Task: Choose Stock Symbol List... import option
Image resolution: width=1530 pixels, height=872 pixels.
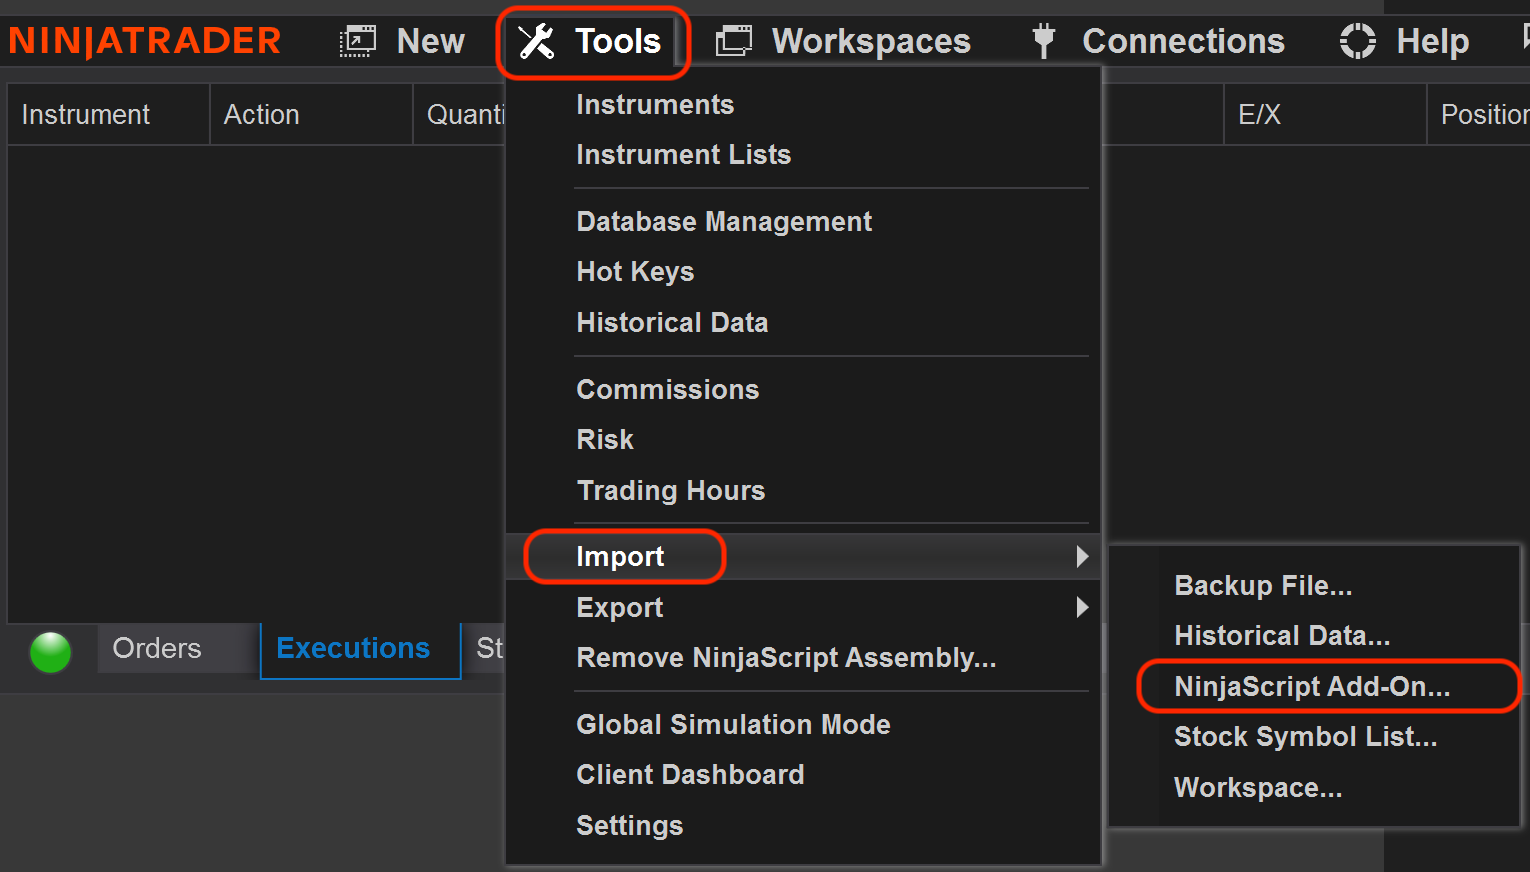Action: [1305, 737]
